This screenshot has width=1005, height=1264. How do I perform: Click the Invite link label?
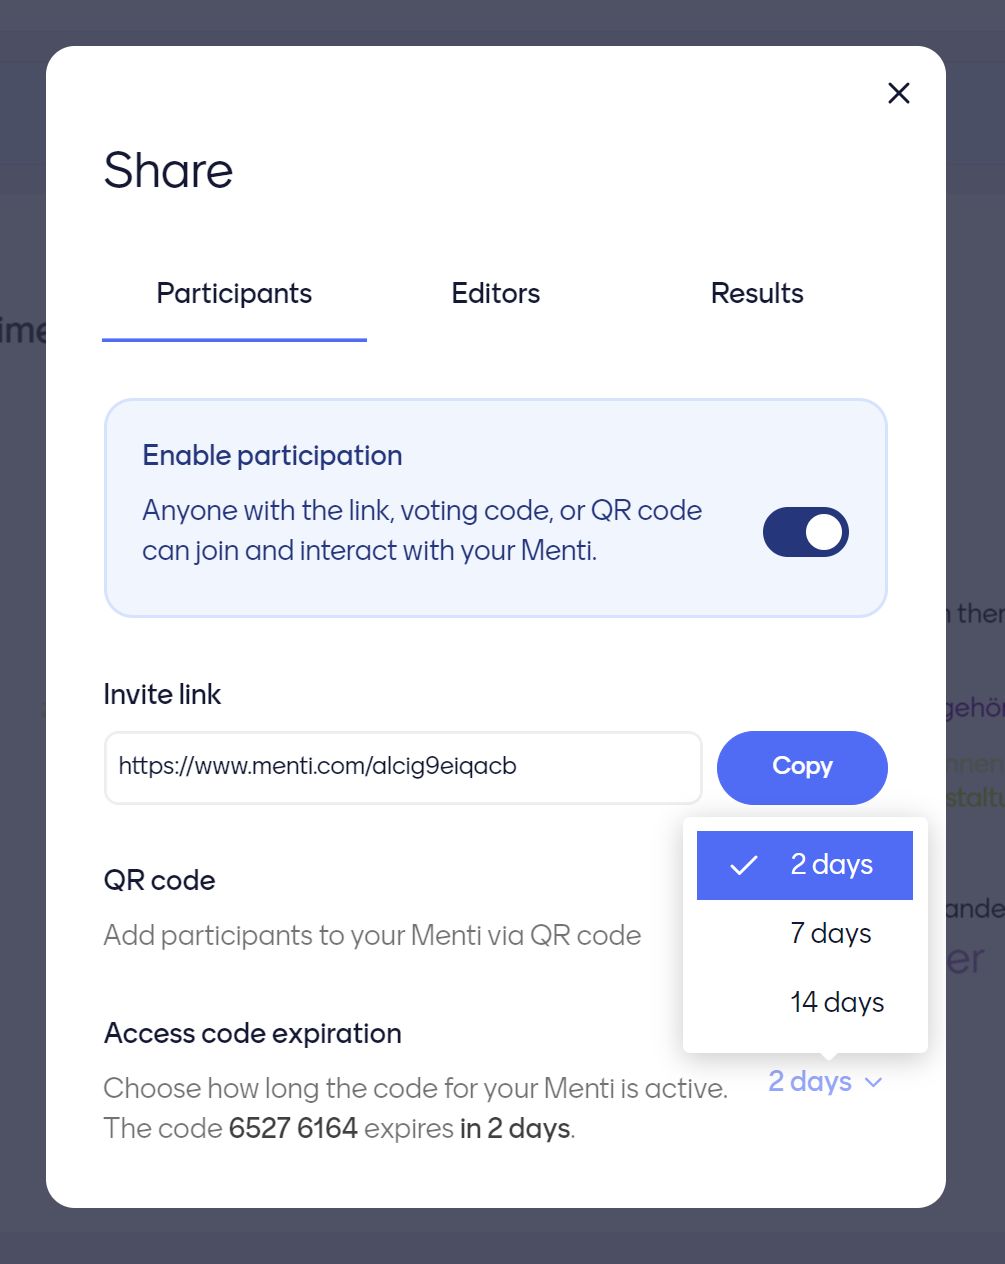tap(162, 695)
